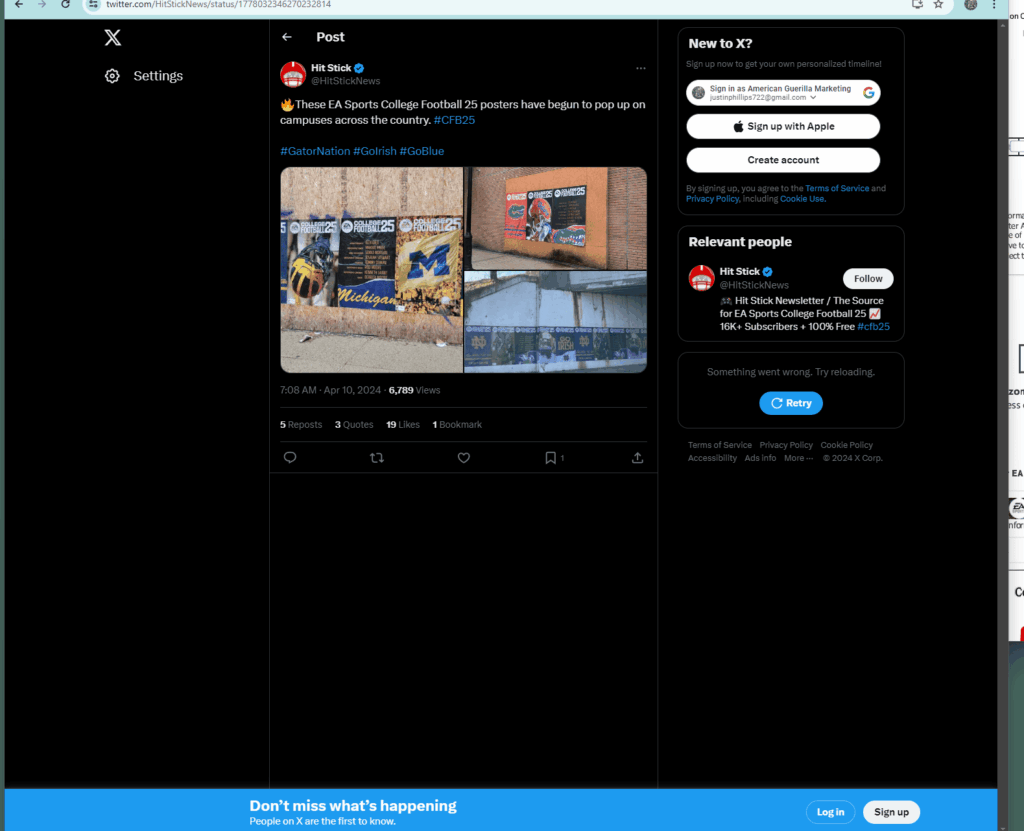Bookmark this page with browser star icon
This screenshot has width=1024, height=831.
click(938, 4)
